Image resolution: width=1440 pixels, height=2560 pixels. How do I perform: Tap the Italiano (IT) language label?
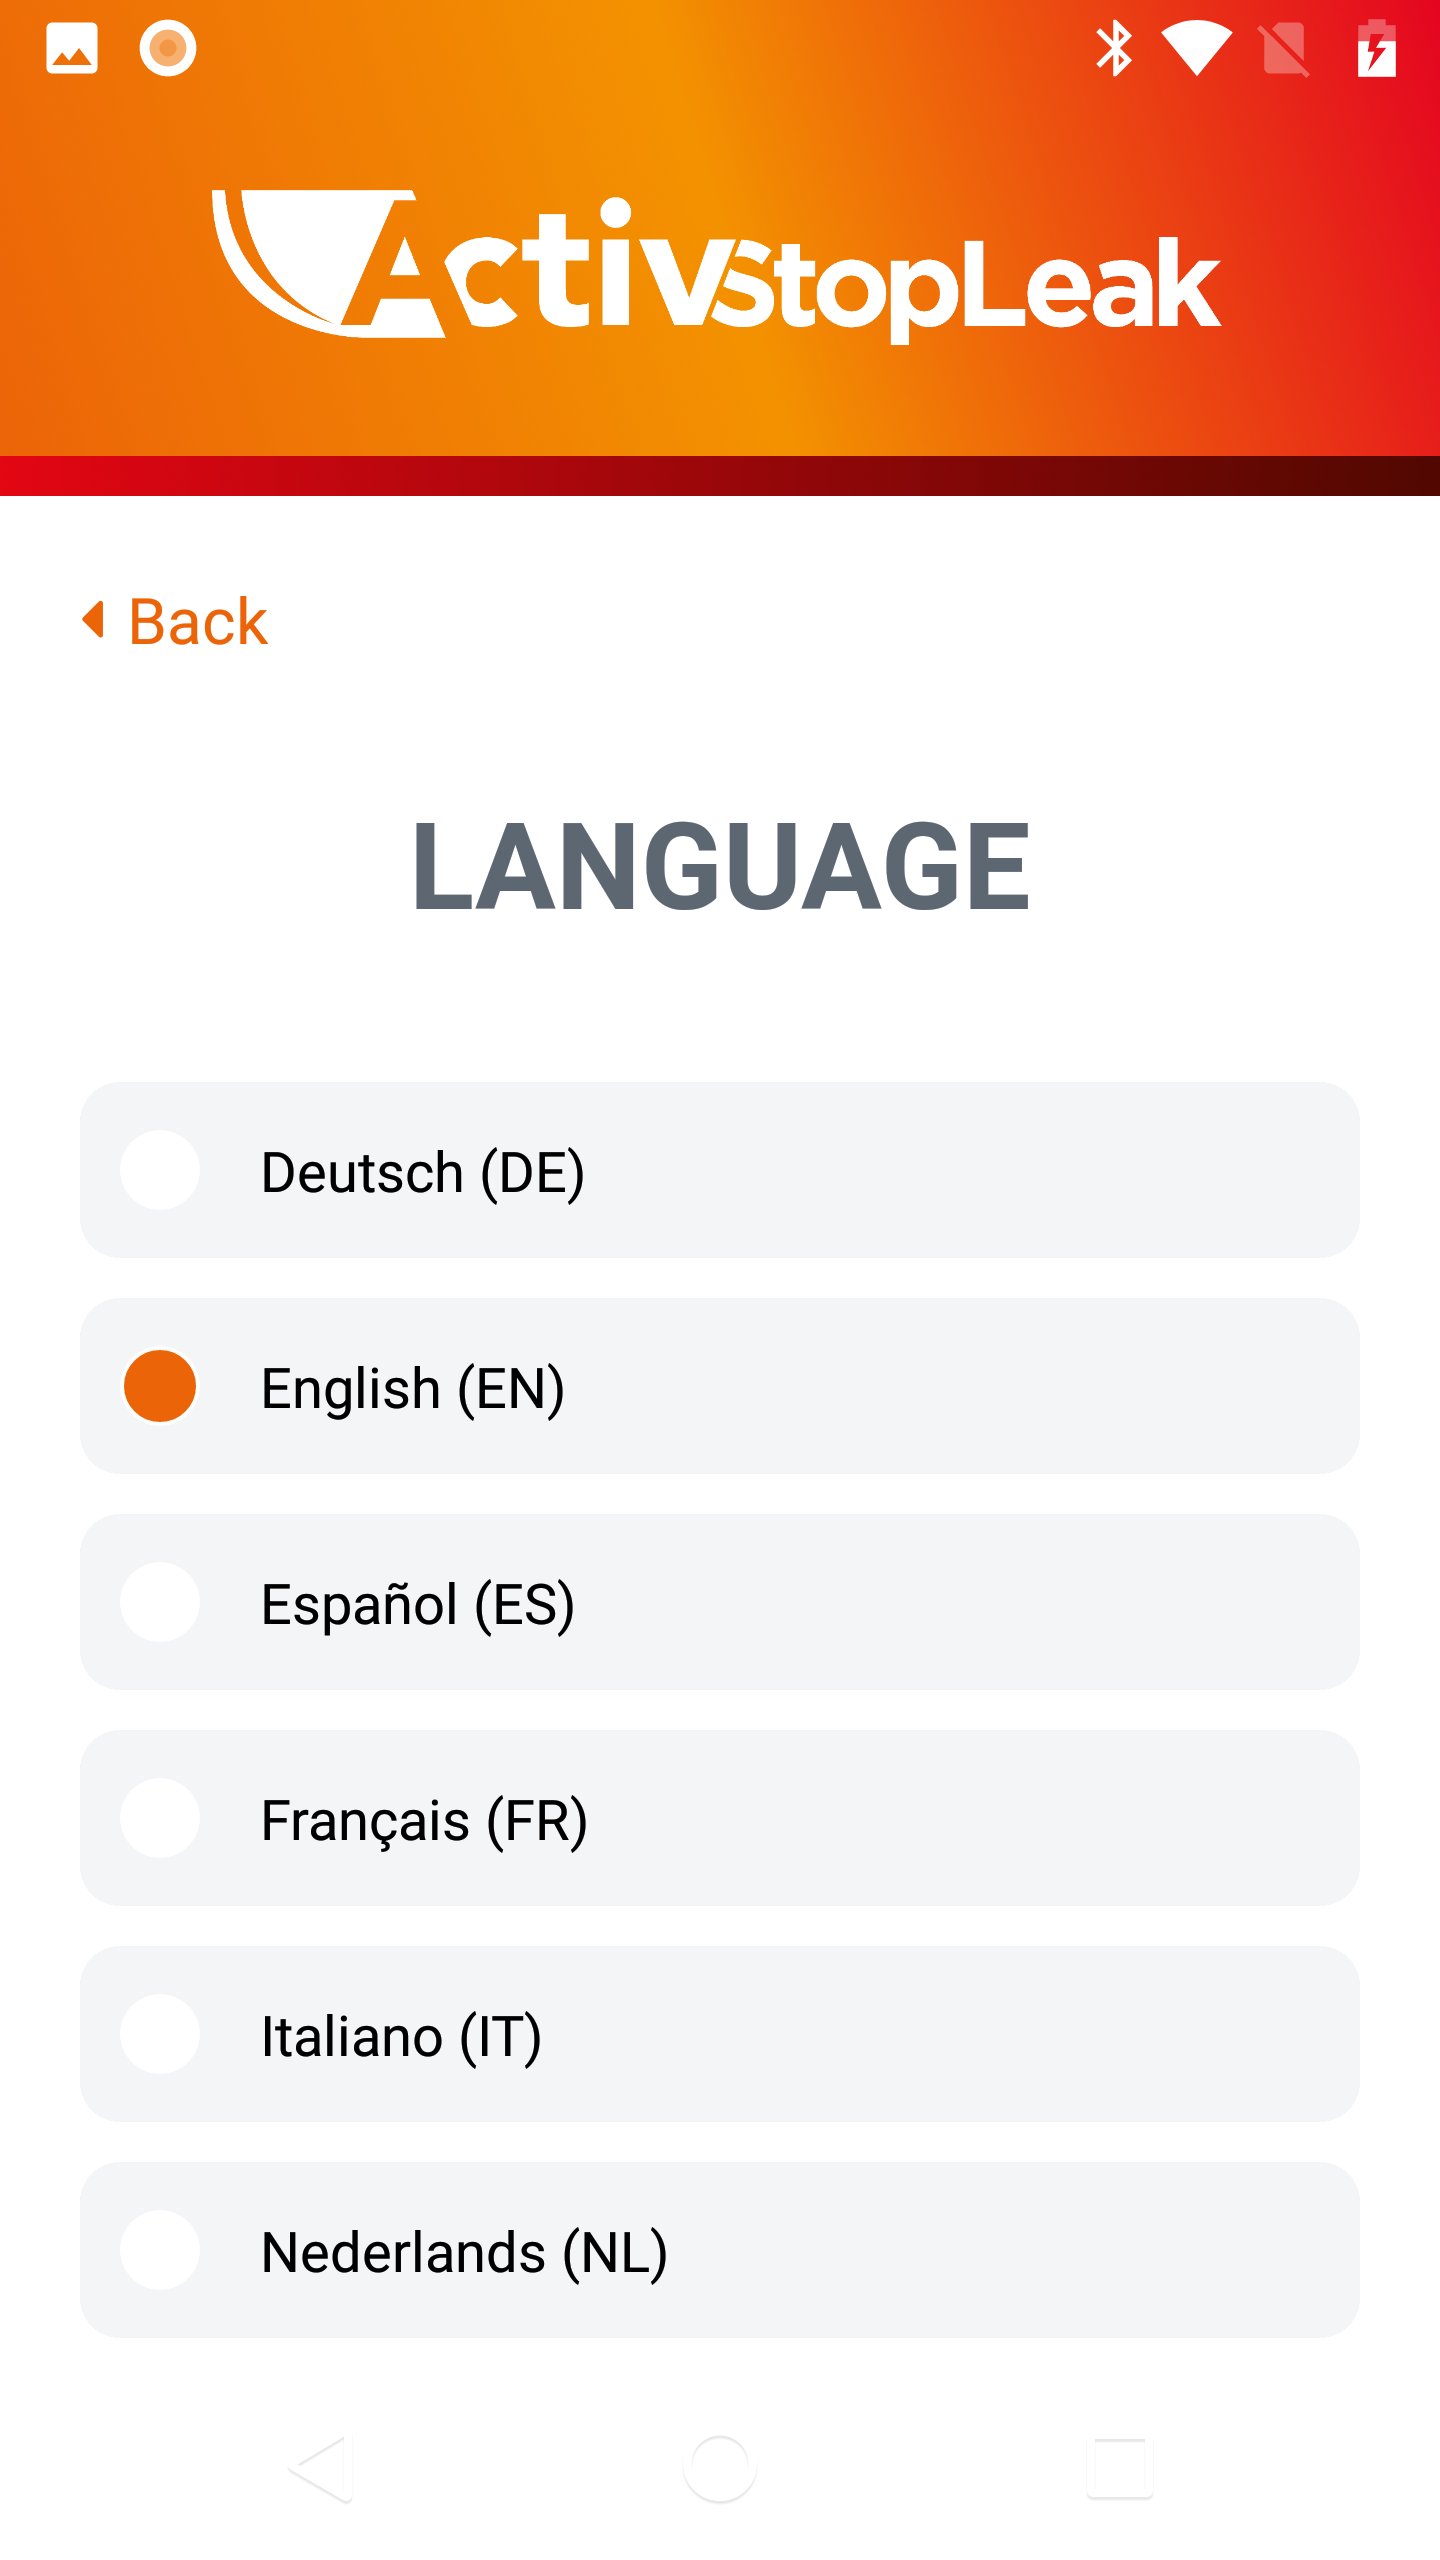[401, 2037]
